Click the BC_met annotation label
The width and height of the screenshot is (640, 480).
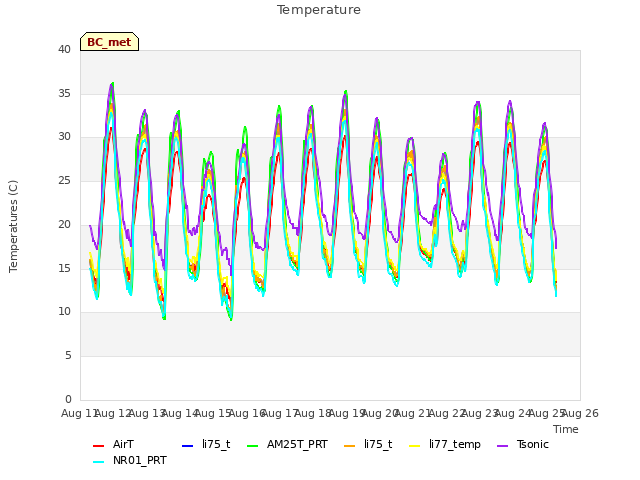[109, 42]
